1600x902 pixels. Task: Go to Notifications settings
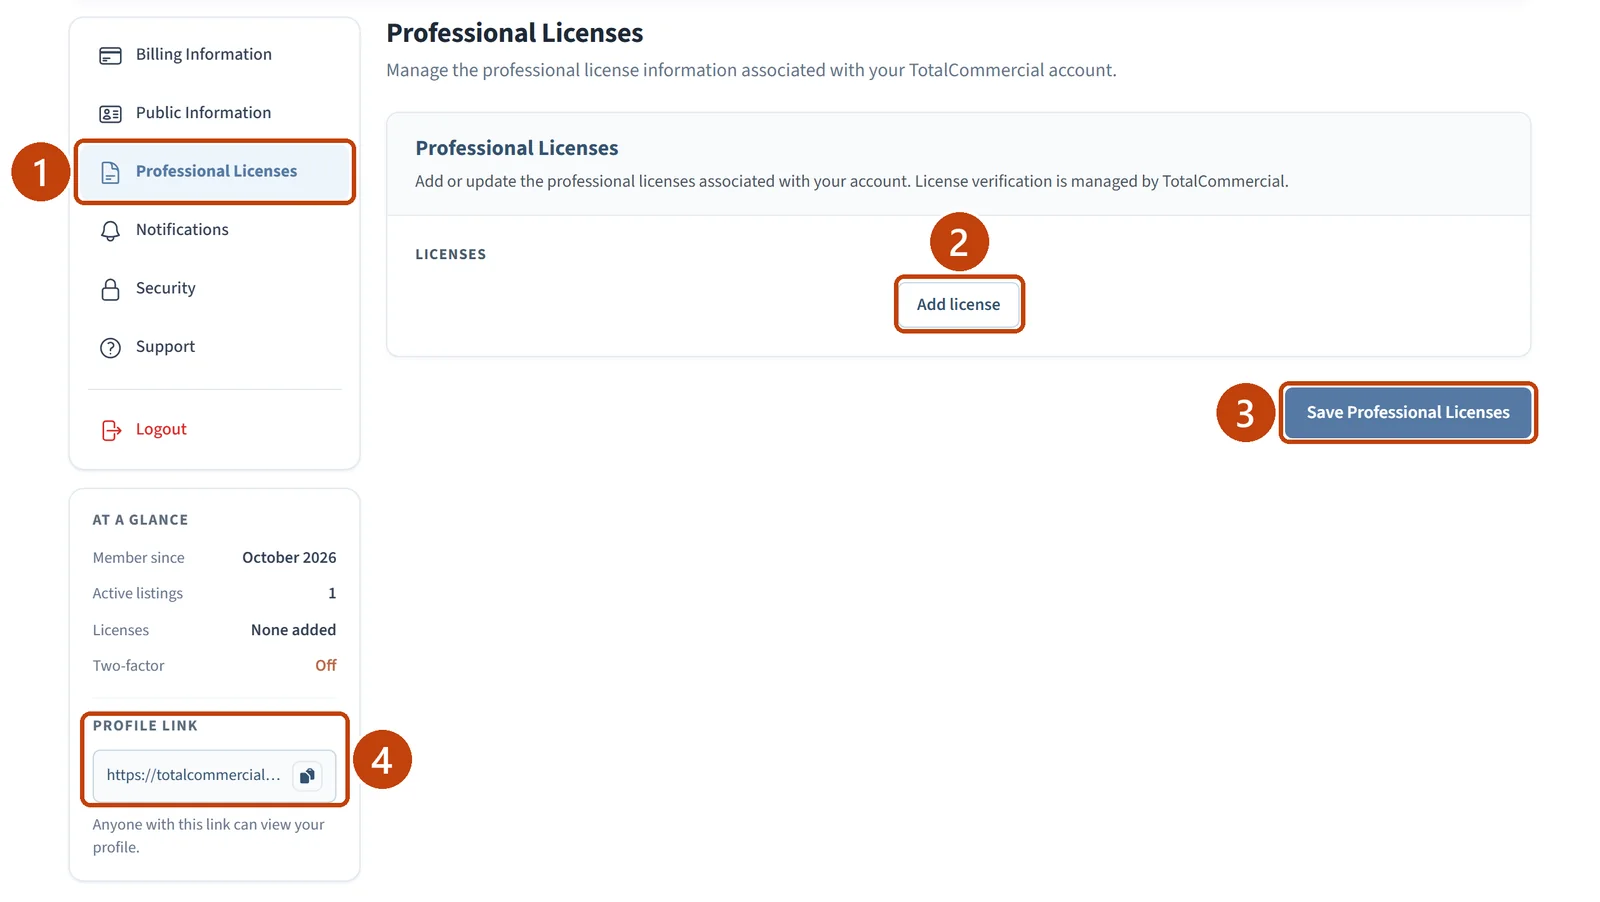click(x=215, y=230)
